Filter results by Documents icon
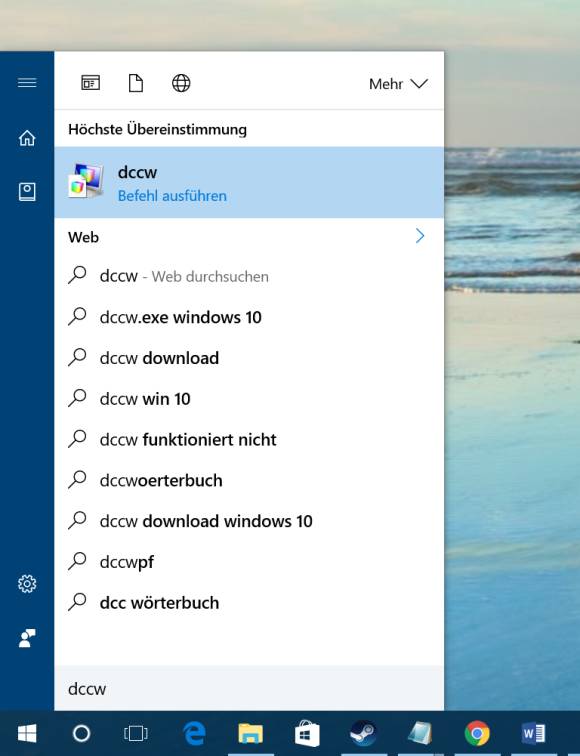580x756 pixels. click(x=136, y=83)
